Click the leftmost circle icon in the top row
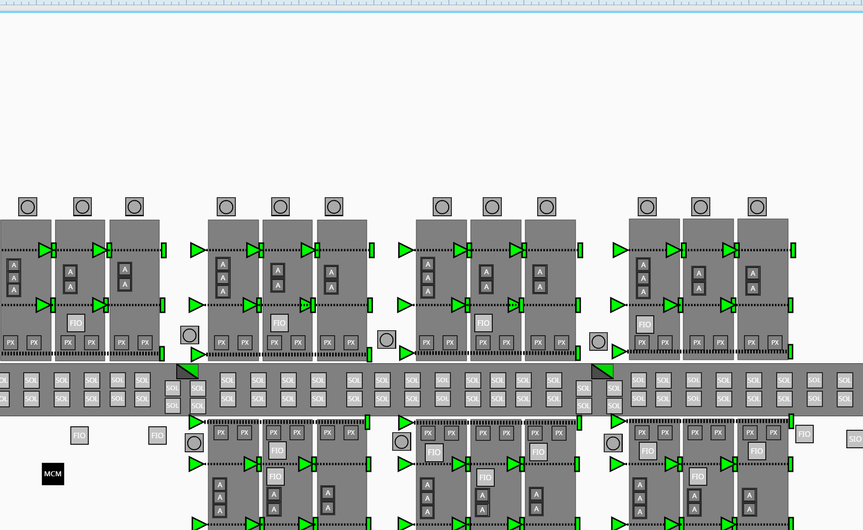The image size is (863, 530). [x=28, y=207]
